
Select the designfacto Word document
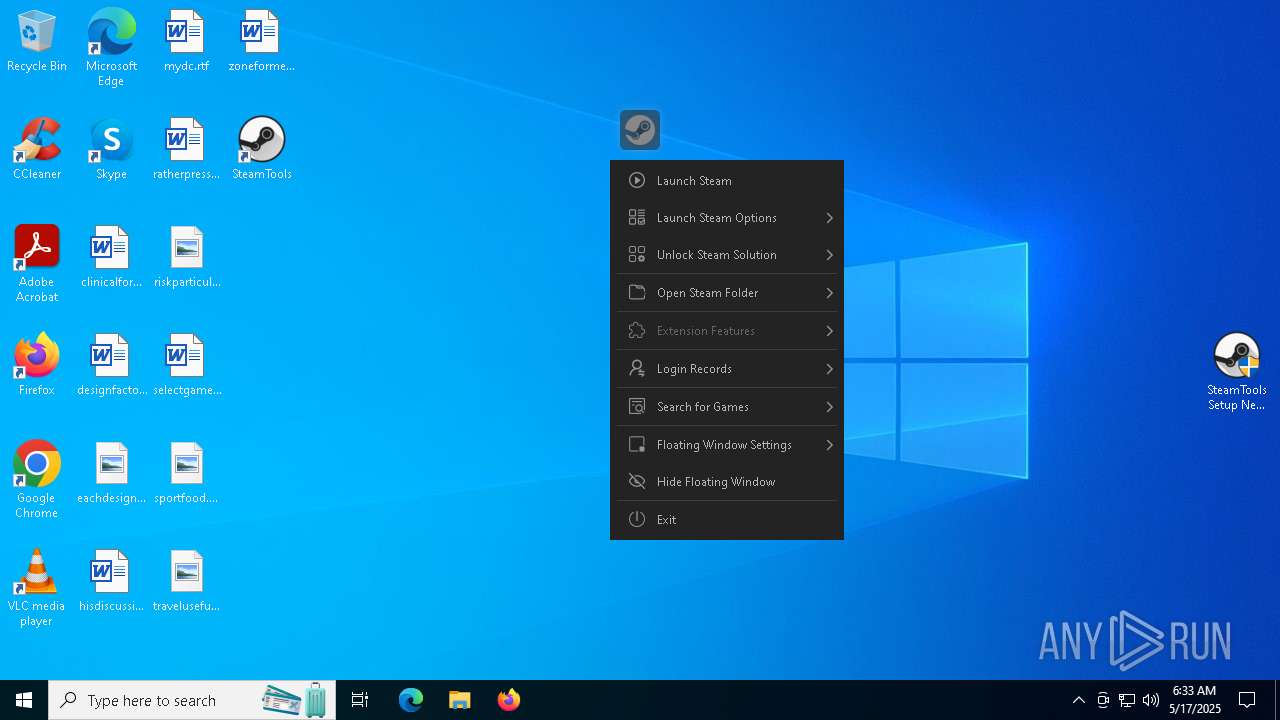coord(111,364)
